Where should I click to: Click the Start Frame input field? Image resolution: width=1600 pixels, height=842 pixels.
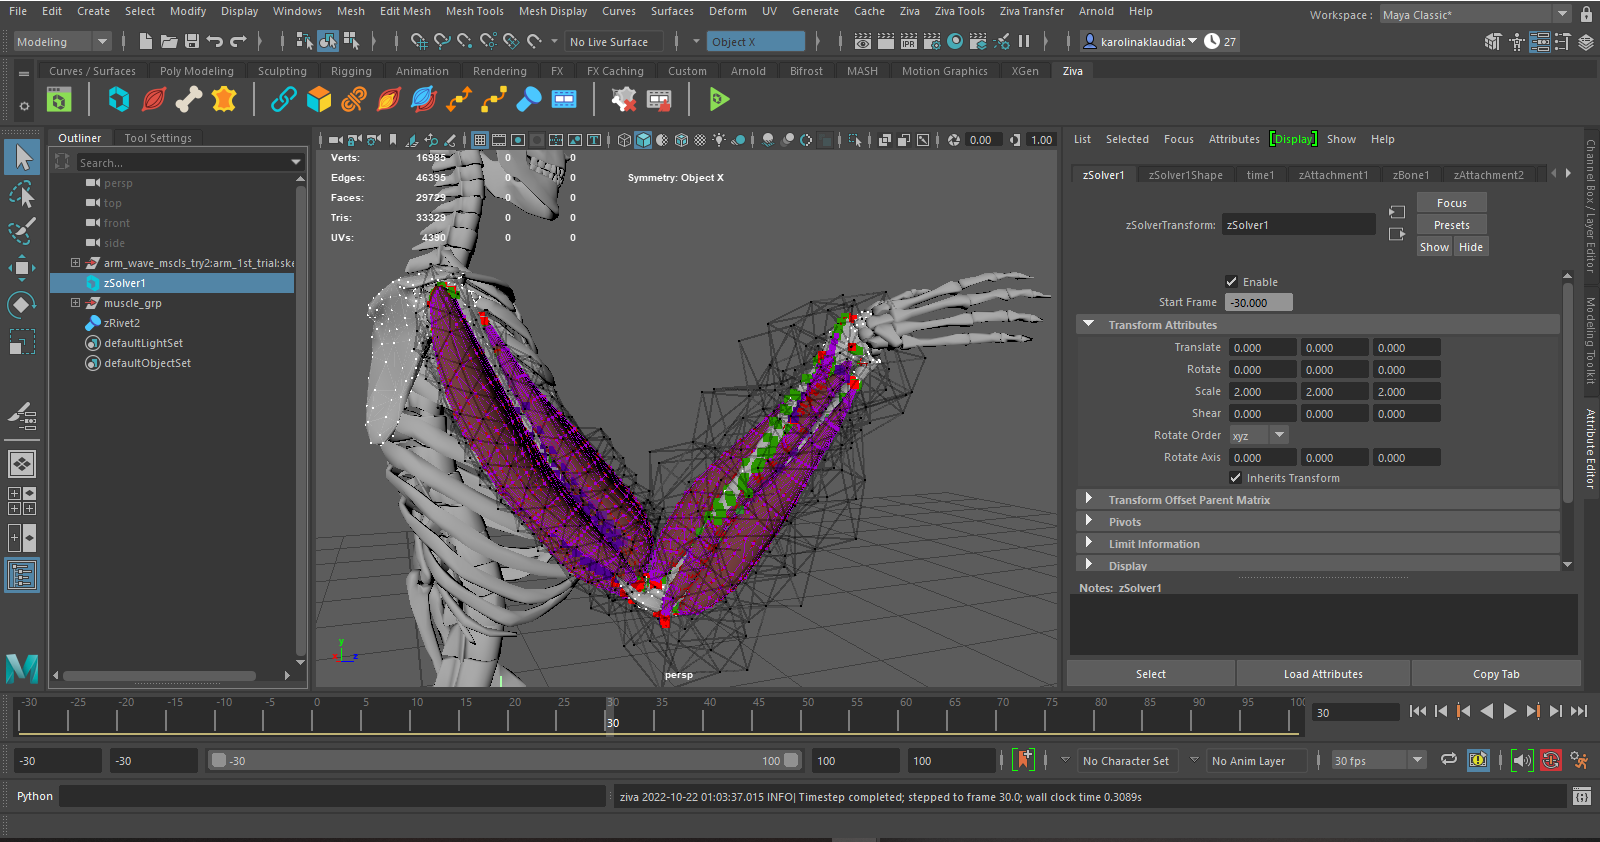1258,302
